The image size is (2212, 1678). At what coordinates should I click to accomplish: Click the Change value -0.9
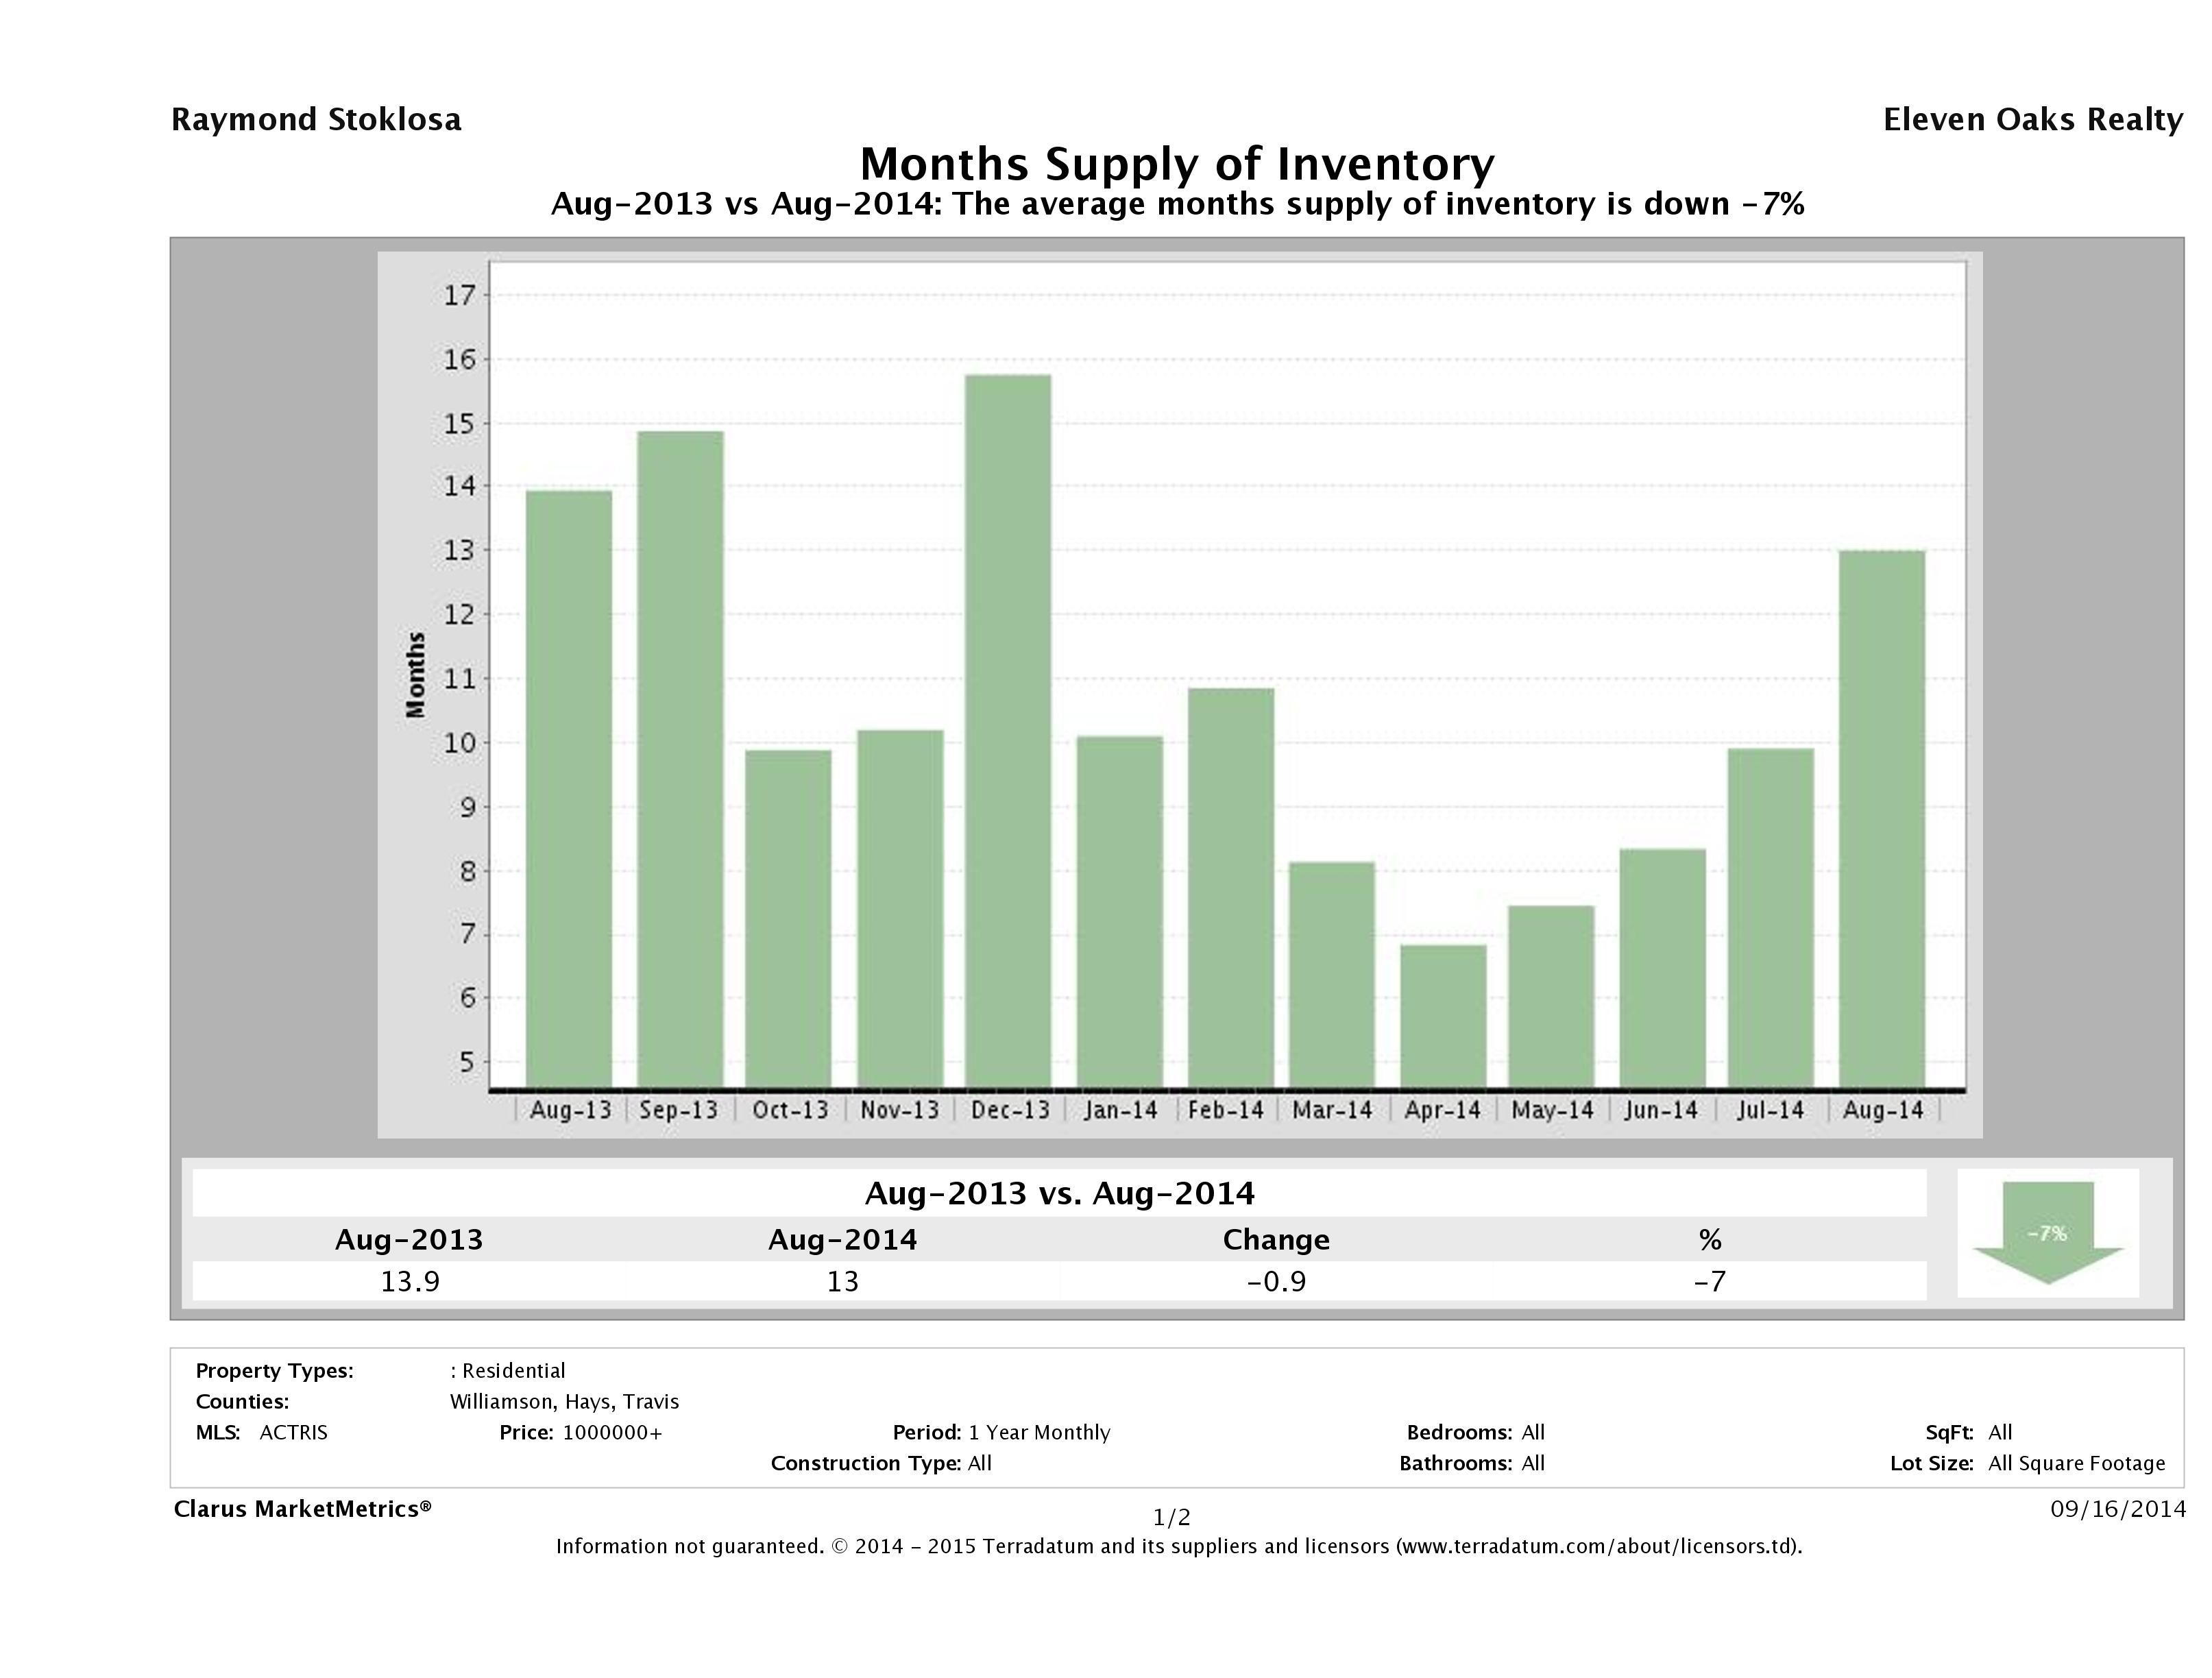tap(1276, 1281)
